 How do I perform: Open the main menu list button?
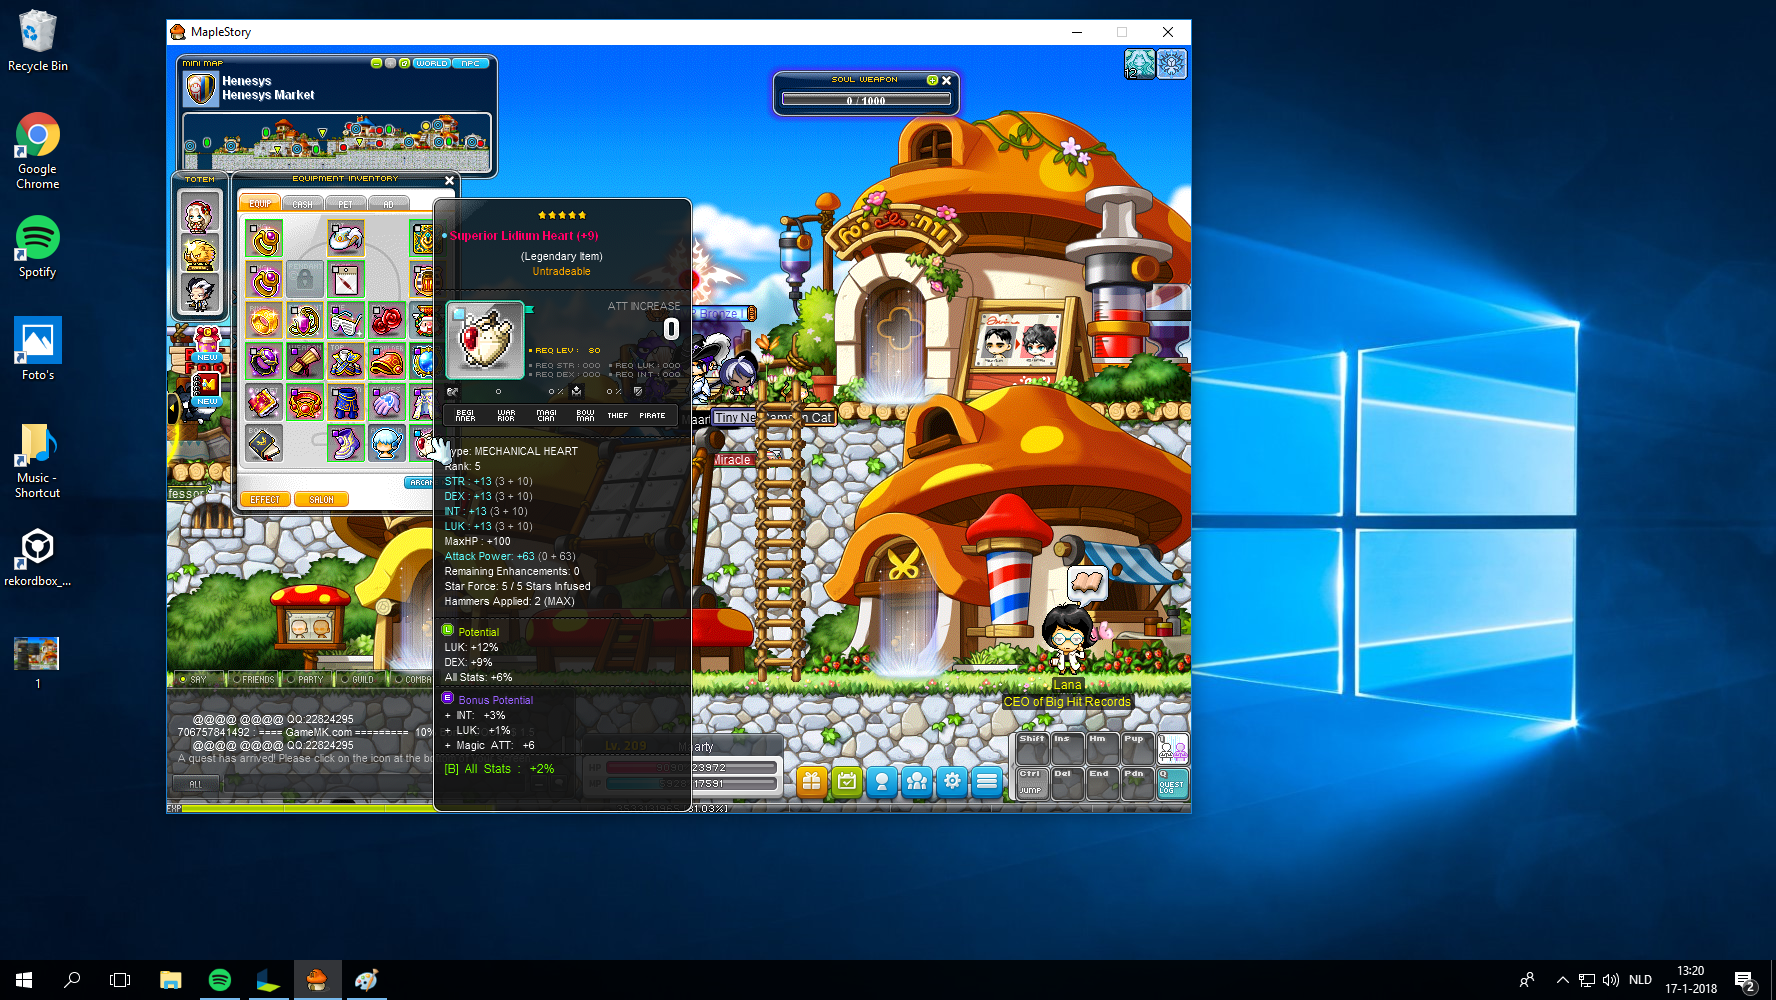[x=987, y=782]
